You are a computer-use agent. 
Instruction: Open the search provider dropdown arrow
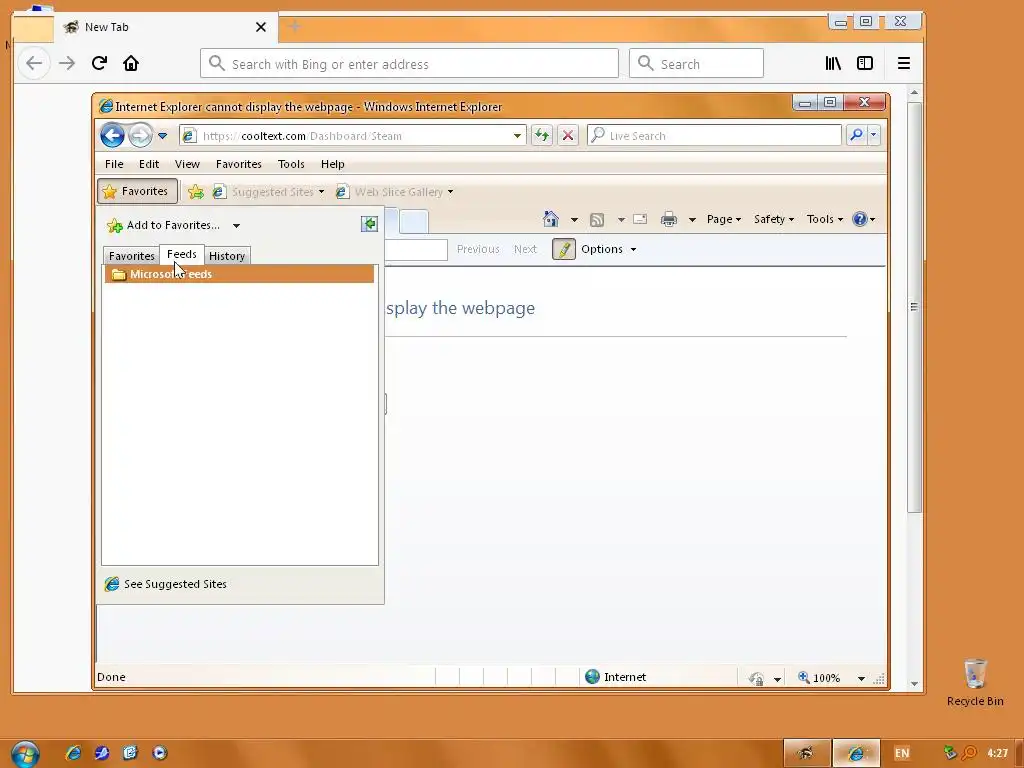(873, 135)
